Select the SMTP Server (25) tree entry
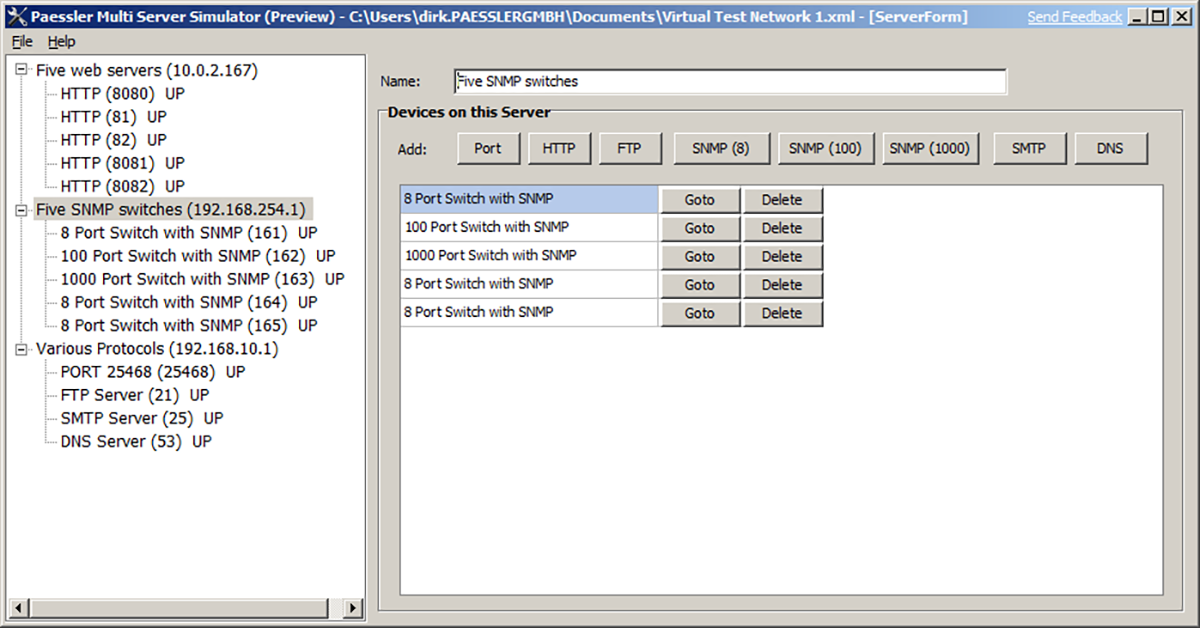 (x=142, y=418)
